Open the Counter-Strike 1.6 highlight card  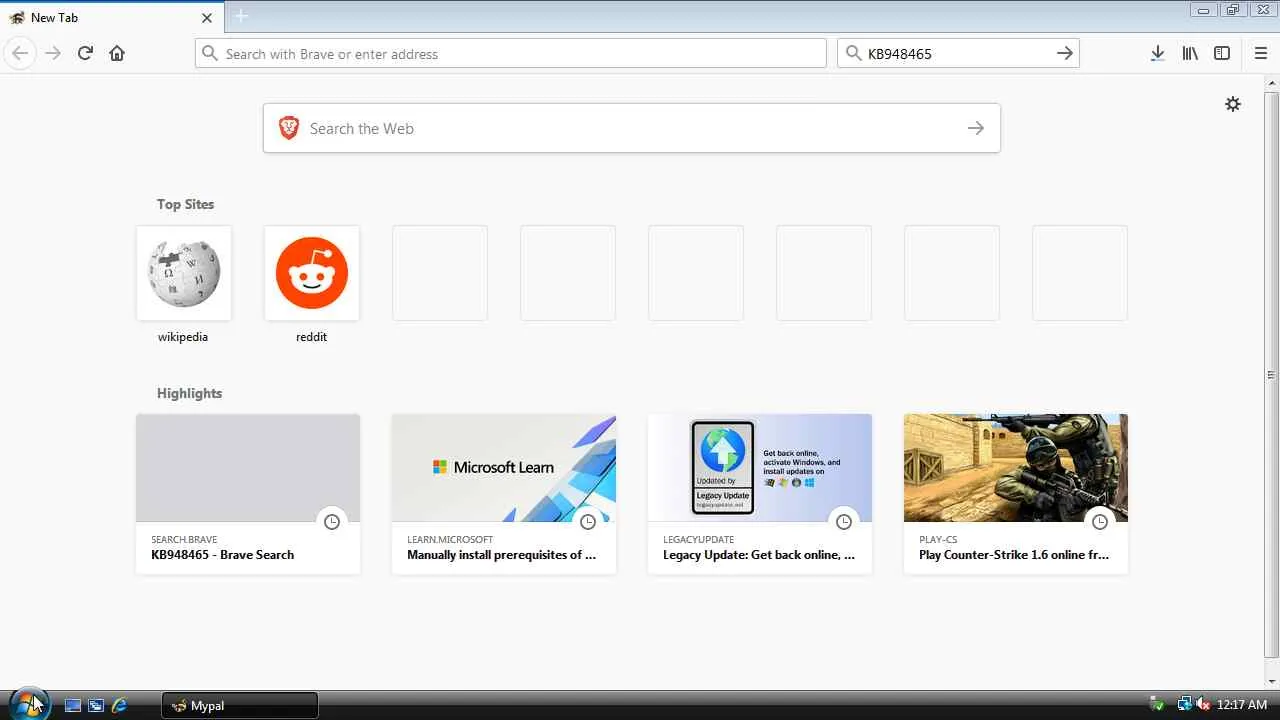tap(1016, 494)
